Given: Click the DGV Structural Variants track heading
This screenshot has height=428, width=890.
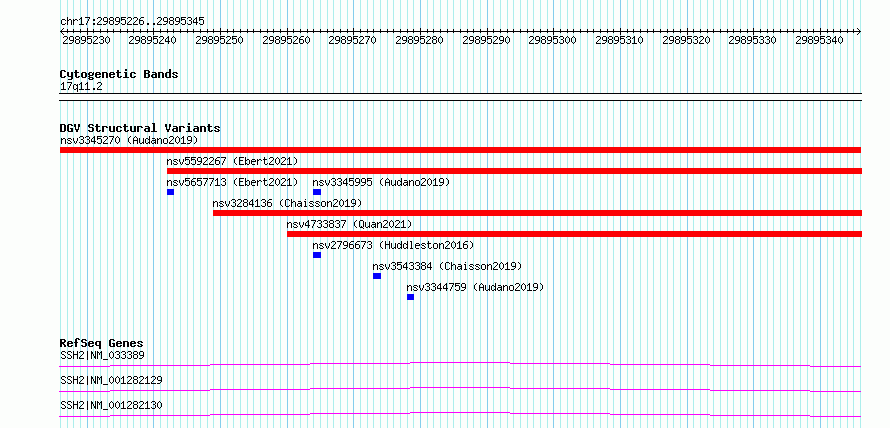Looking at the screenshot, I should pos(140,128).
